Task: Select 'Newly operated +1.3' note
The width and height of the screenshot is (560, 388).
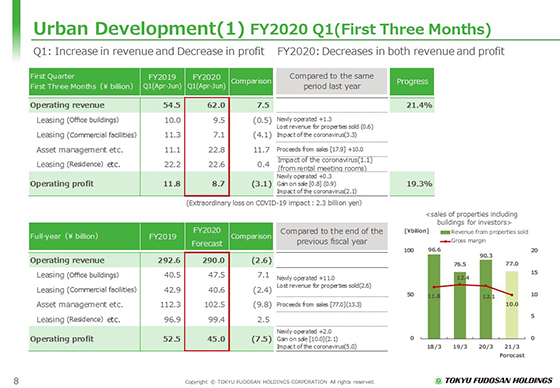Action: 304,119
